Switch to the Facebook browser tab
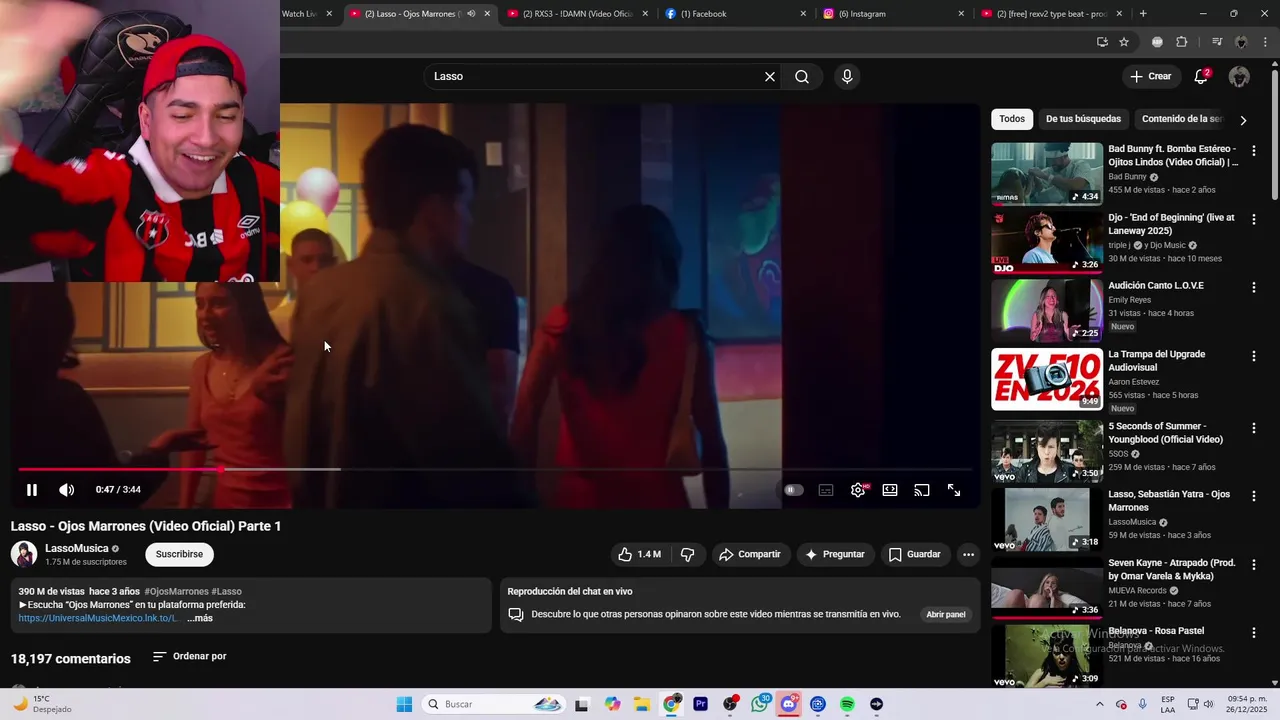 pyautogui.click(x=735, y=14)
